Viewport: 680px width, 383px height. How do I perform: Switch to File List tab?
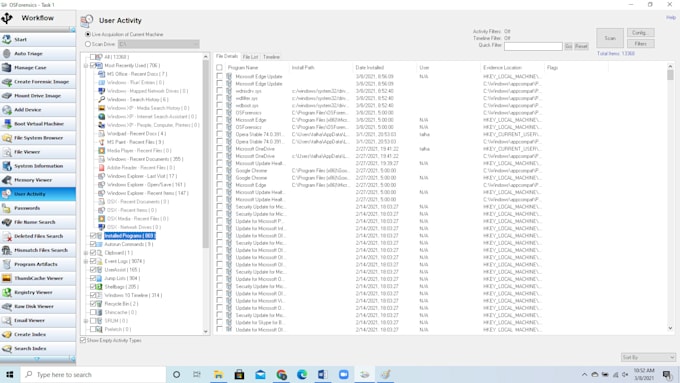pyautogui.click(x=250, y=57)
